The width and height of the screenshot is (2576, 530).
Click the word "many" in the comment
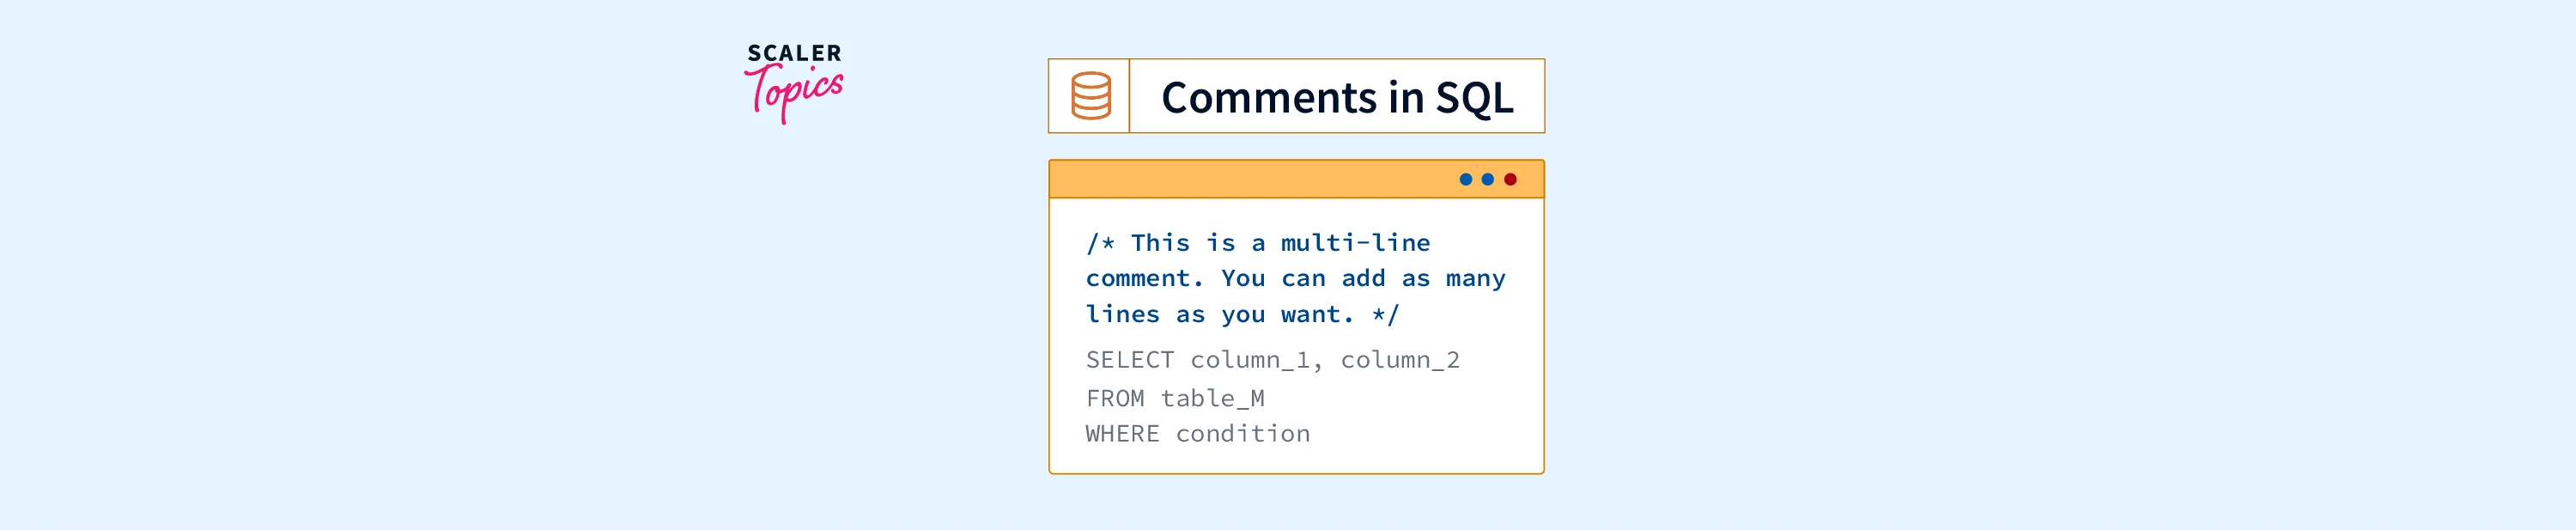[1475, 279]
